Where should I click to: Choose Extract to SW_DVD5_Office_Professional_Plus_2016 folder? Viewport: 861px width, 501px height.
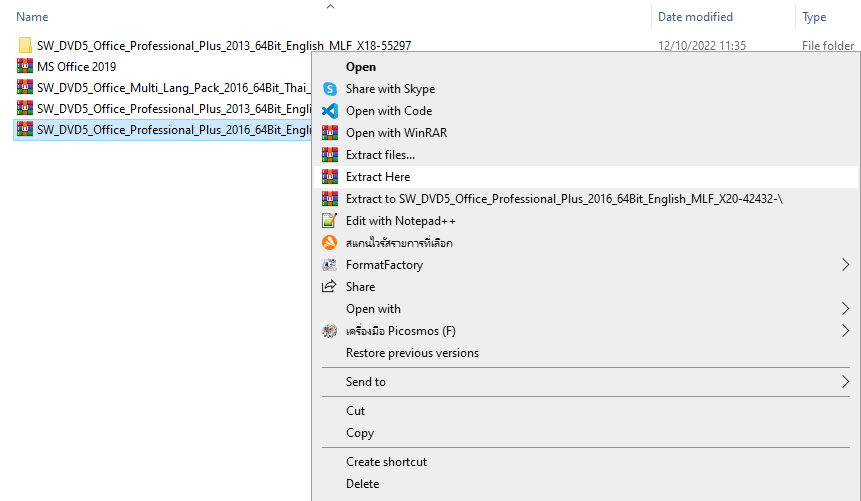coord(564,199)
